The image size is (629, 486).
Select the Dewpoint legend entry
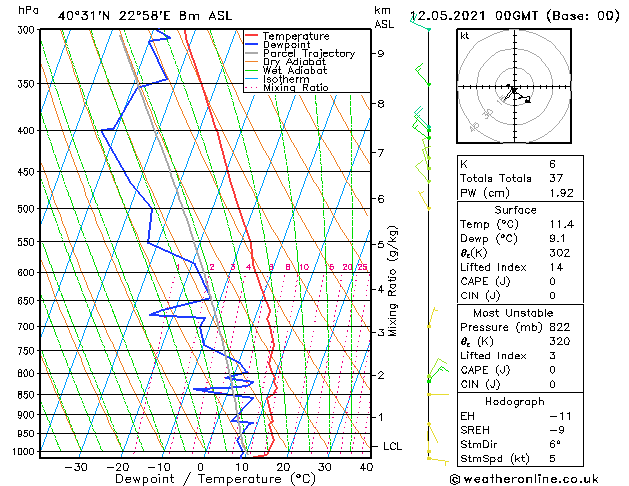pyautogui.click(x=286, y=45)
